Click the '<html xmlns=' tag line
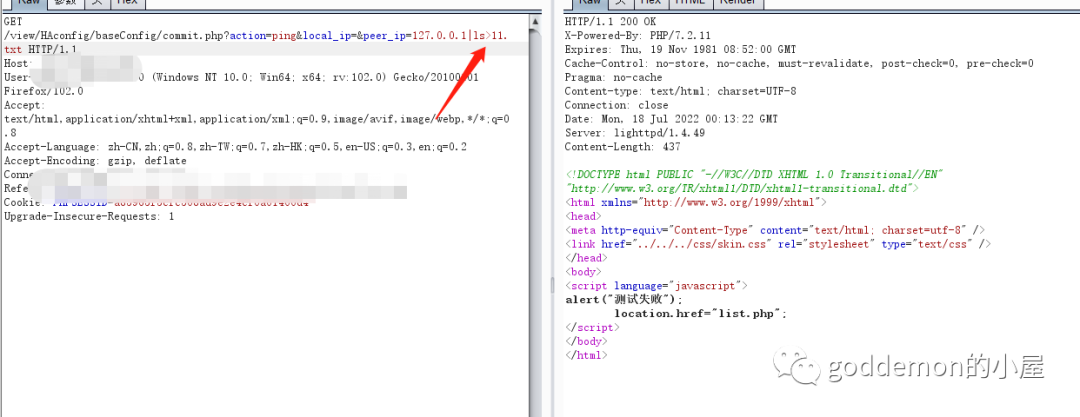Image resolution: width=1080 pixels, height=417 pixels. (x=695, y=203)
